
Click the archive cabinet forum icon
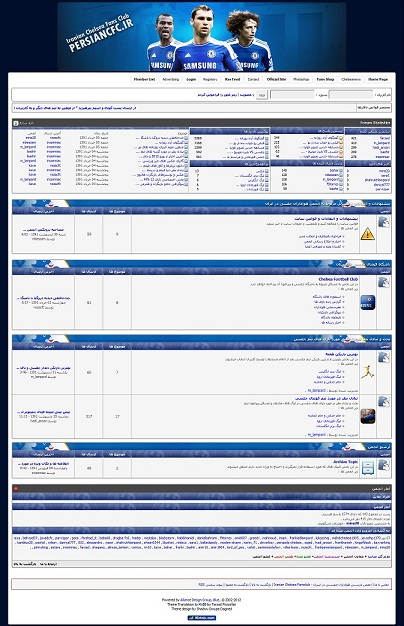coord(367,468)
